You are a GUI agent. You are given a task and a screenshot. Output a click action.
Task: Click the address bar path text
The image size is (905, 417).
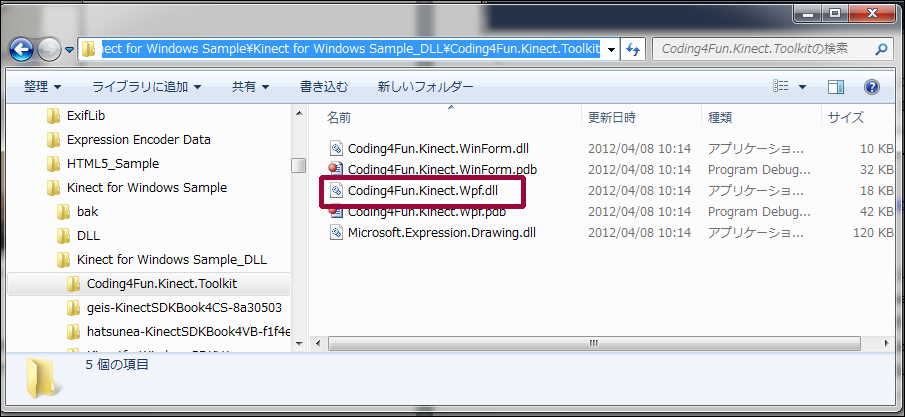[x=351, y=49]
